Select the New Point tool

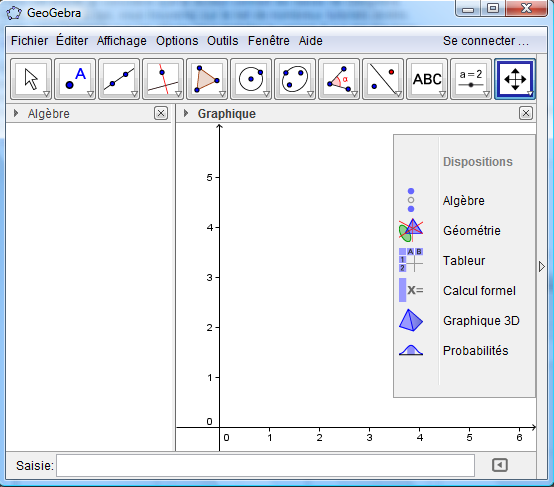(x=75, y=79)
